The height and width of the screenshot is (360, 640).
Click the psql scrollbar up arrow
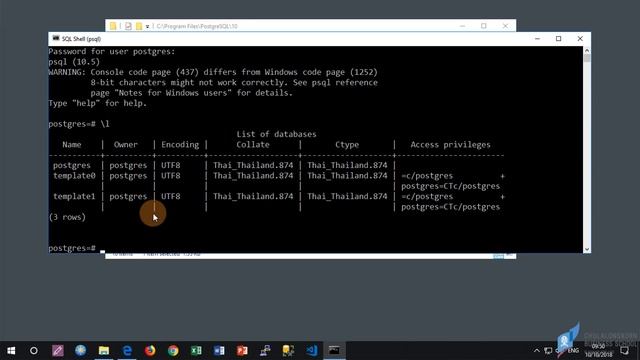tap(587, 51)
